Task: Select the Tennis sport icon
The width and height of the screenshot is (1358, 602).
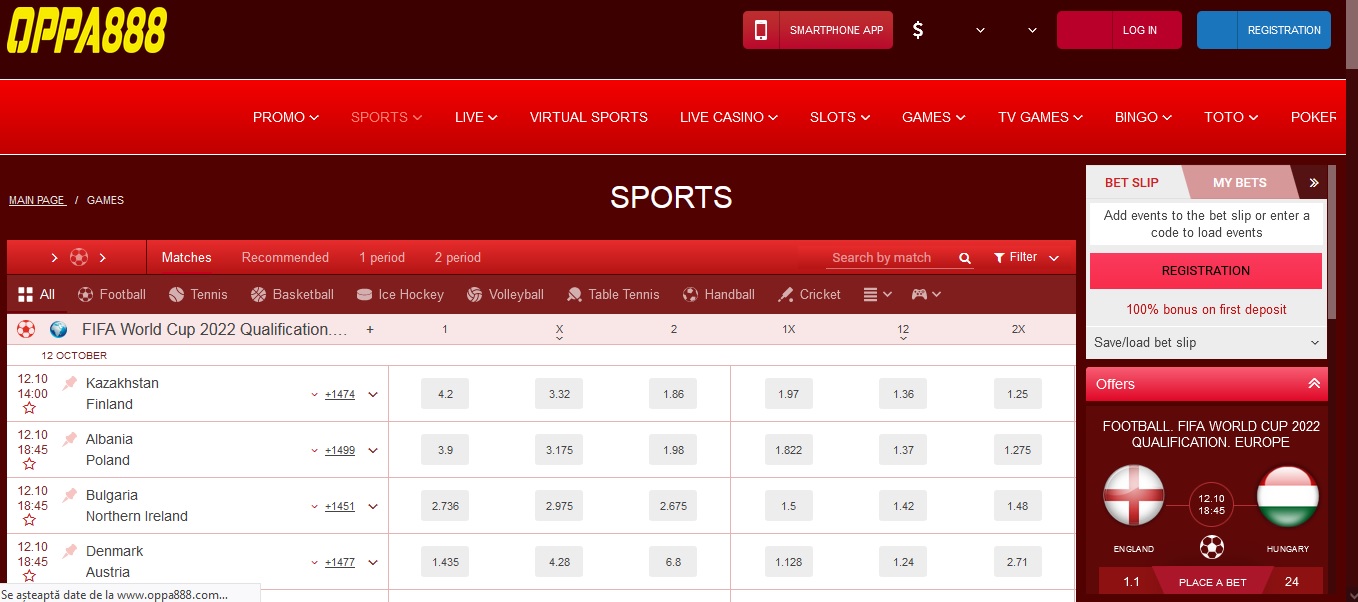Action: point(177,294)
